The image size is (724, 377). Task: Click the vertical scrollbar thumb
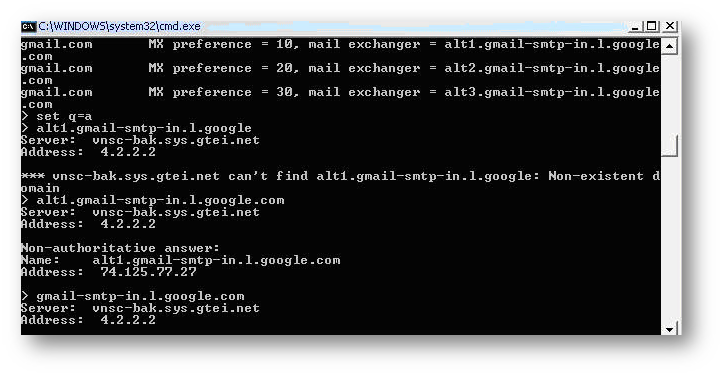[x=670, y=146]
